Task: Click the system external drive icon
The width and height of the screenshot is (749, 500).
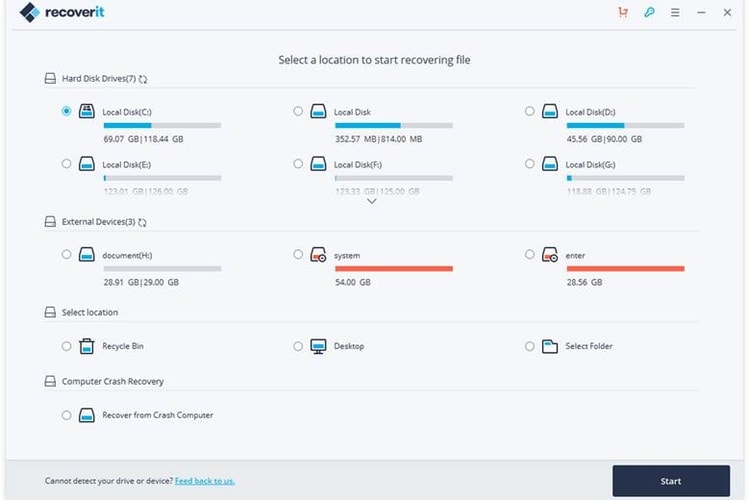Action: pos(318,255)
